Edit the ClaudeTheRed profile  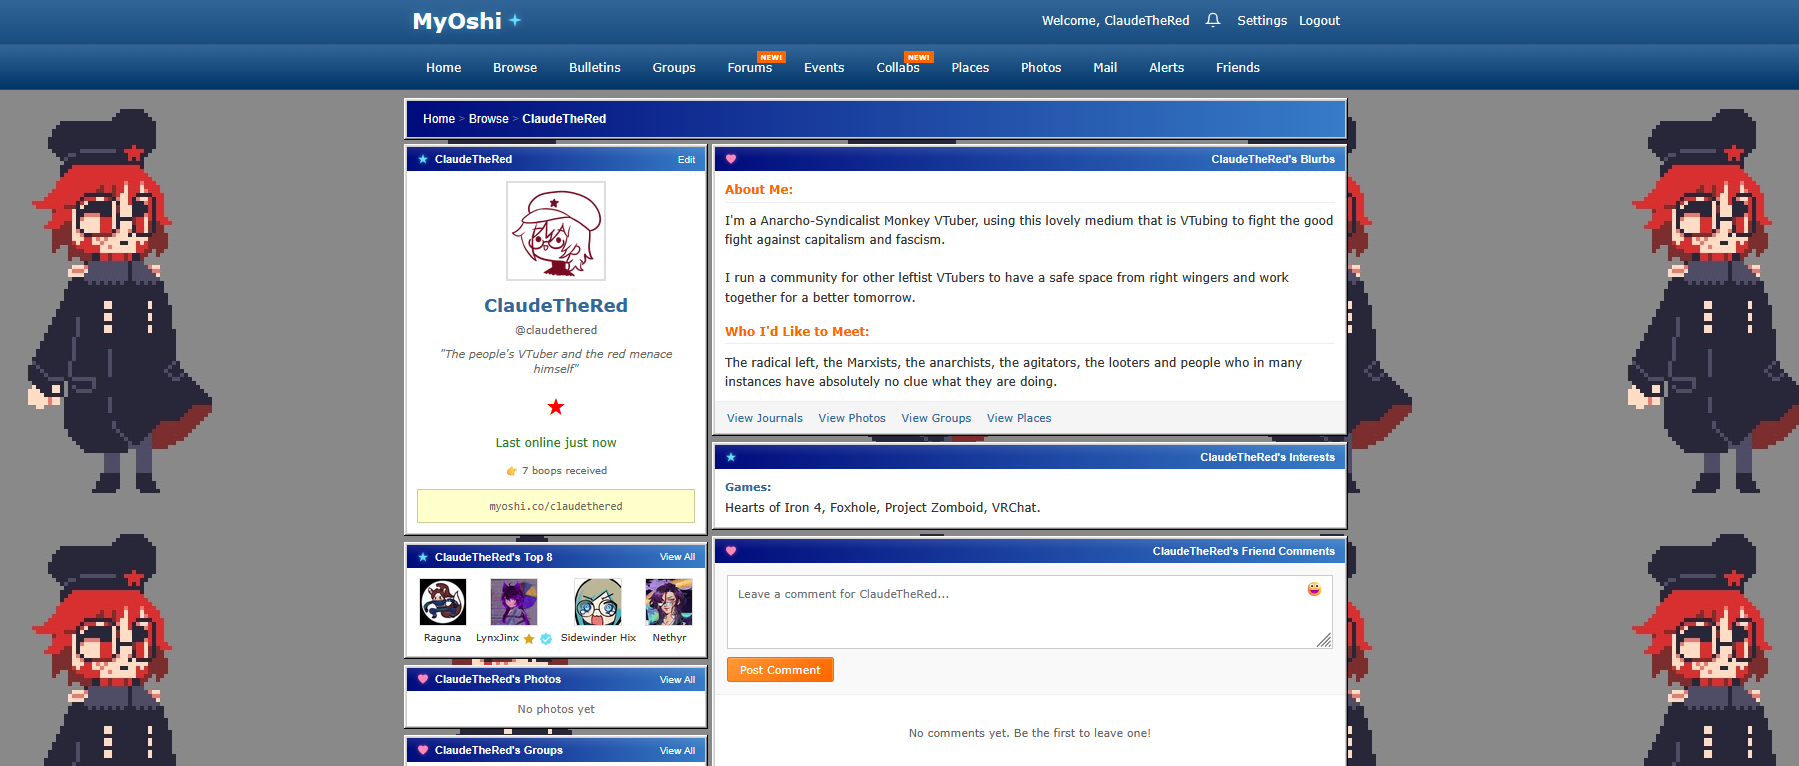[686, 160]
